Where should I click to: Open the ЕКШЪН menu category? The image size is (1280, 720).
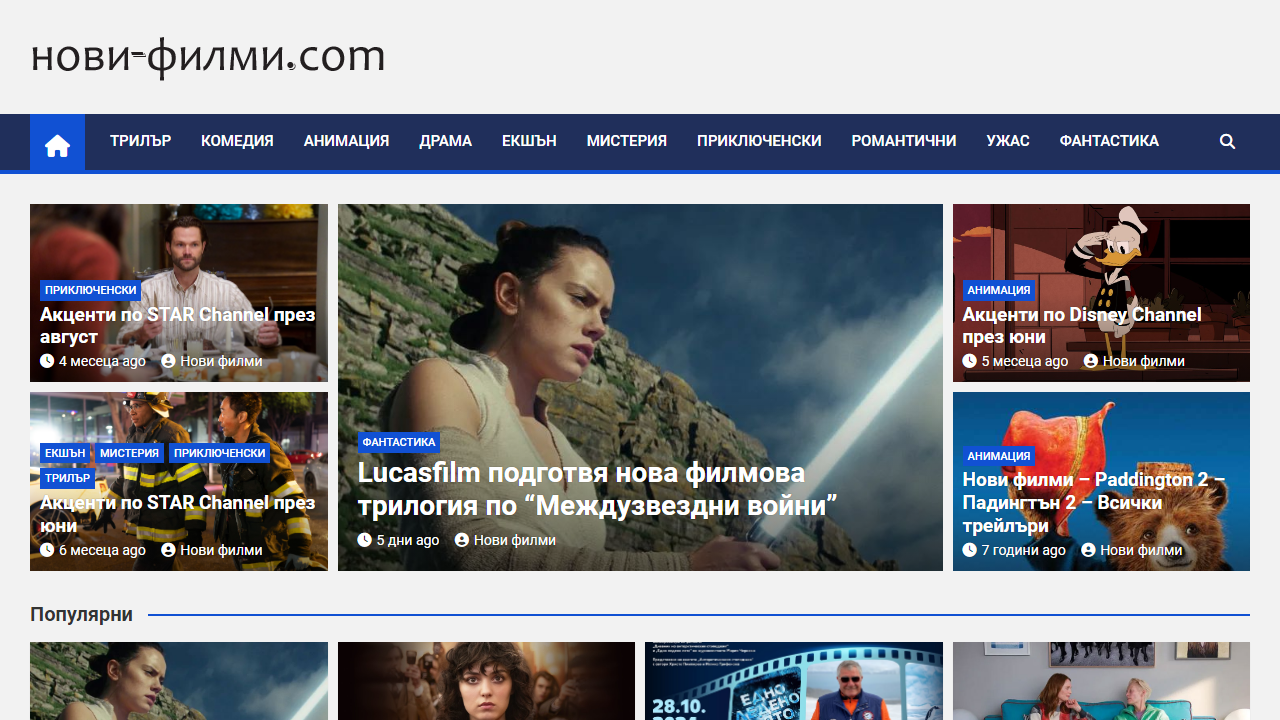[529, 141]
